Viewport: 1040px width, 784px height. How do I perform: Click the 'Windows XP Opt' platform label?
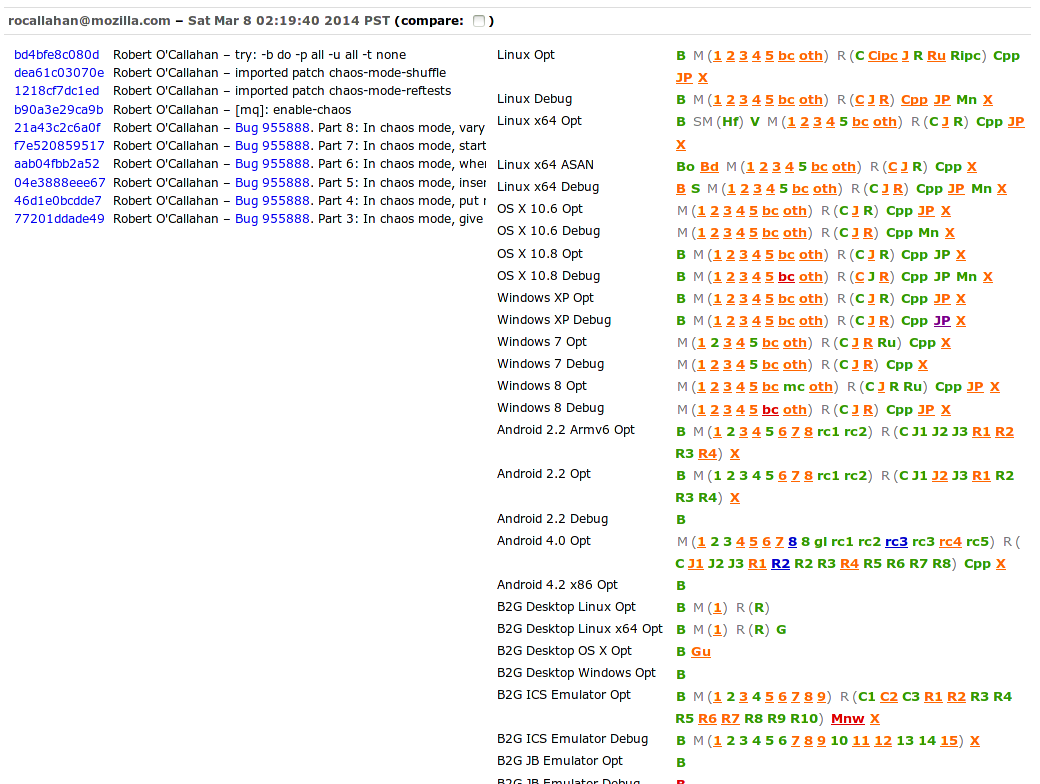(x=545, y=298)
